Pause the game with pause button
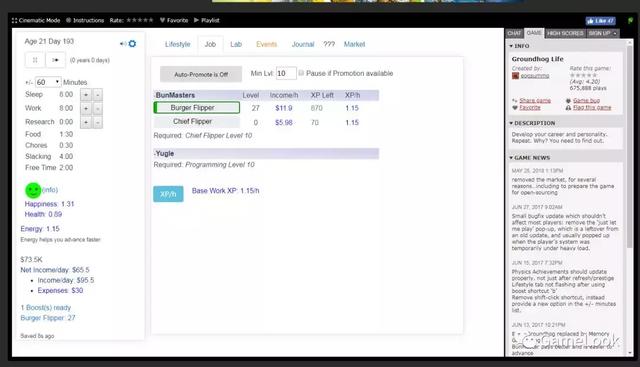Screen dimensions: 640x367 tap(35, 60)
